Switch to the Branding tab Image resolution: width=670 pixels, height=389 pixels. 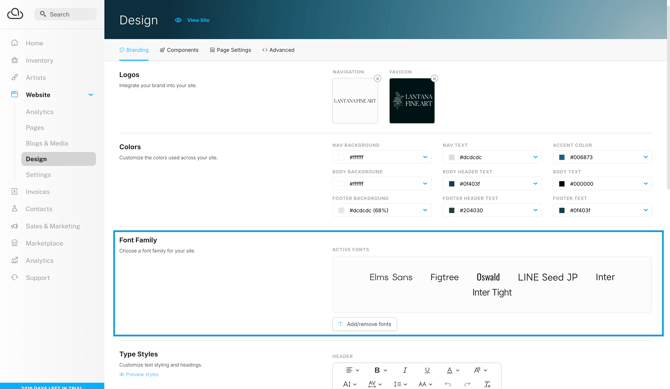point(134,50)
